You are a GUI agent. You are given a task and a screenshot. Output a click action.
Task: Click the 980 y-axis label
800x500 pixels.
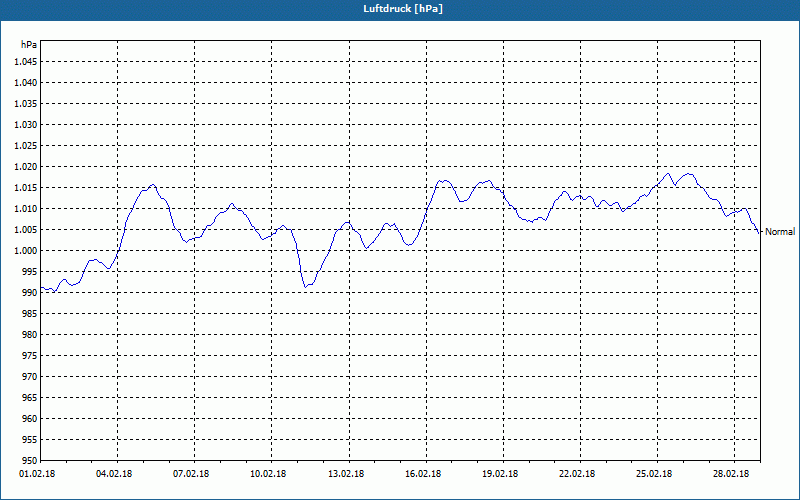[x=30, y=335]
